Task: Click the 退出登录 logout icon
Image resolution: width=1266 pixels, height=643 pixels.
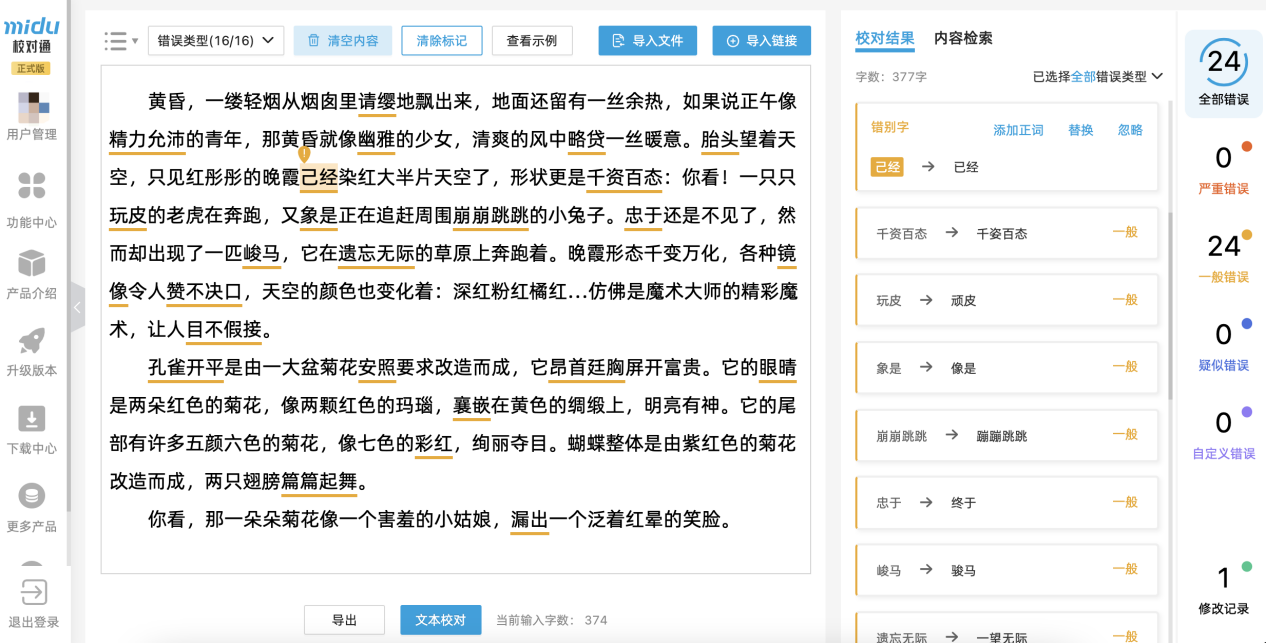Action: click(33, 592)
